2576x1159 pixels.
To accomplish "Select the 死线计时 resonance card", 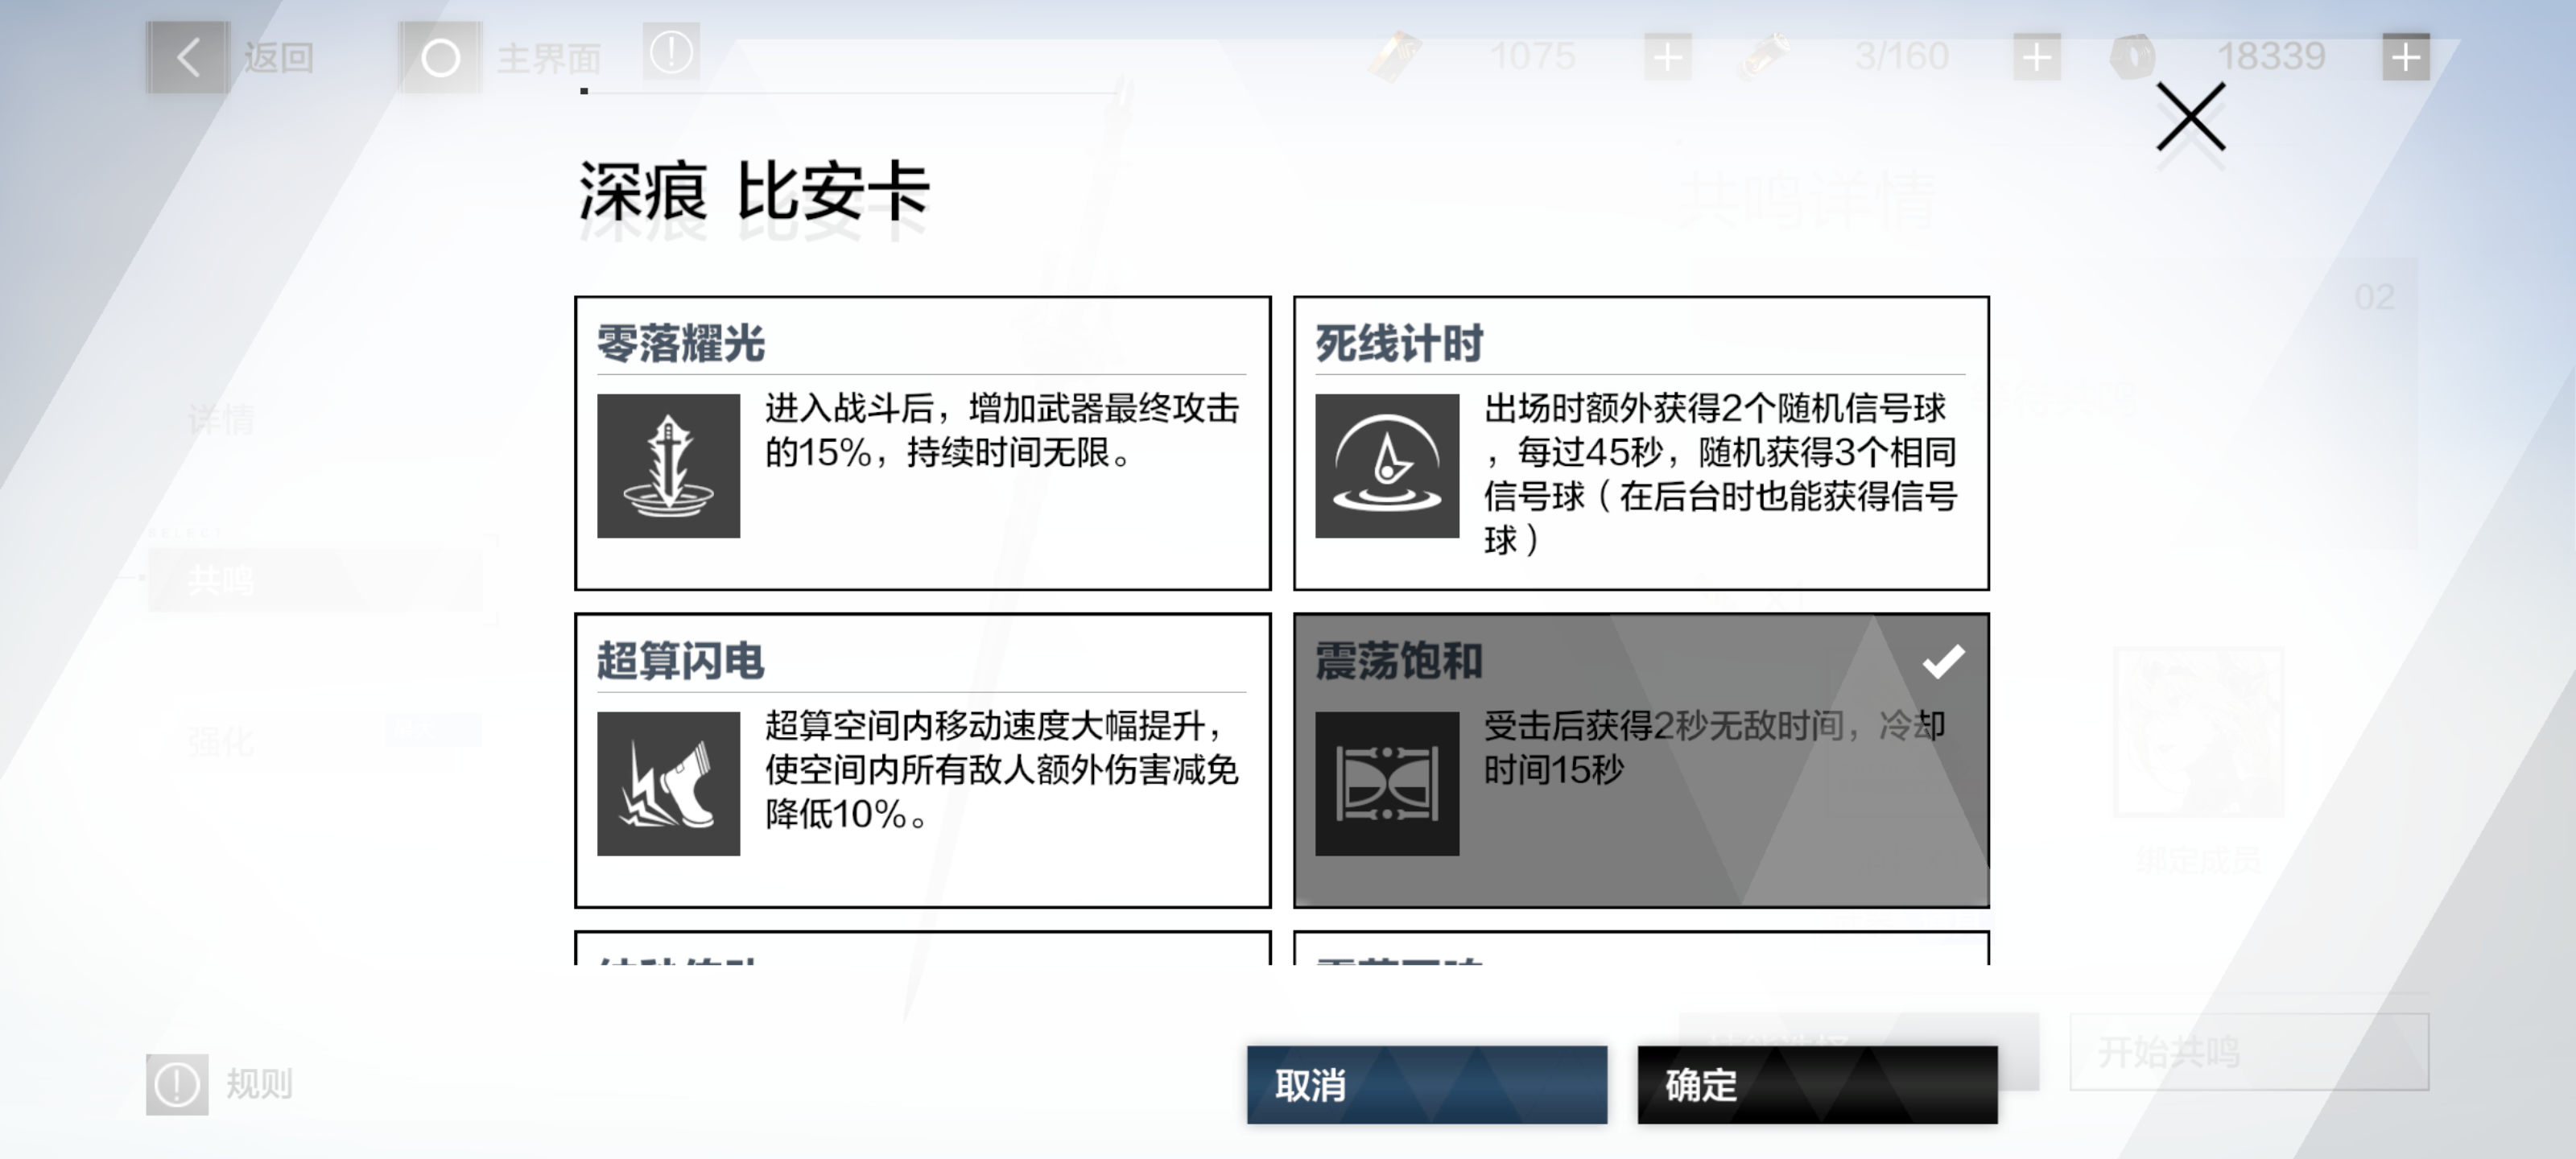I will pyautogui.click(x=1641, y=443).
